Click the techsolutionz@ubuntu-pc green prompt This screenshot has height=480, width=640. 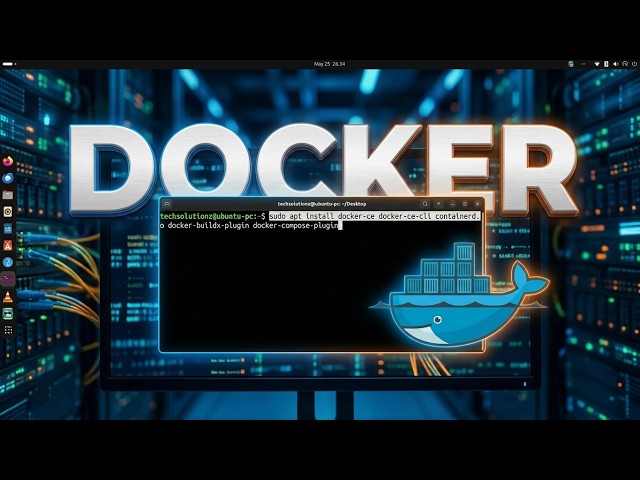pyautogui.click(x=209, y=216)
